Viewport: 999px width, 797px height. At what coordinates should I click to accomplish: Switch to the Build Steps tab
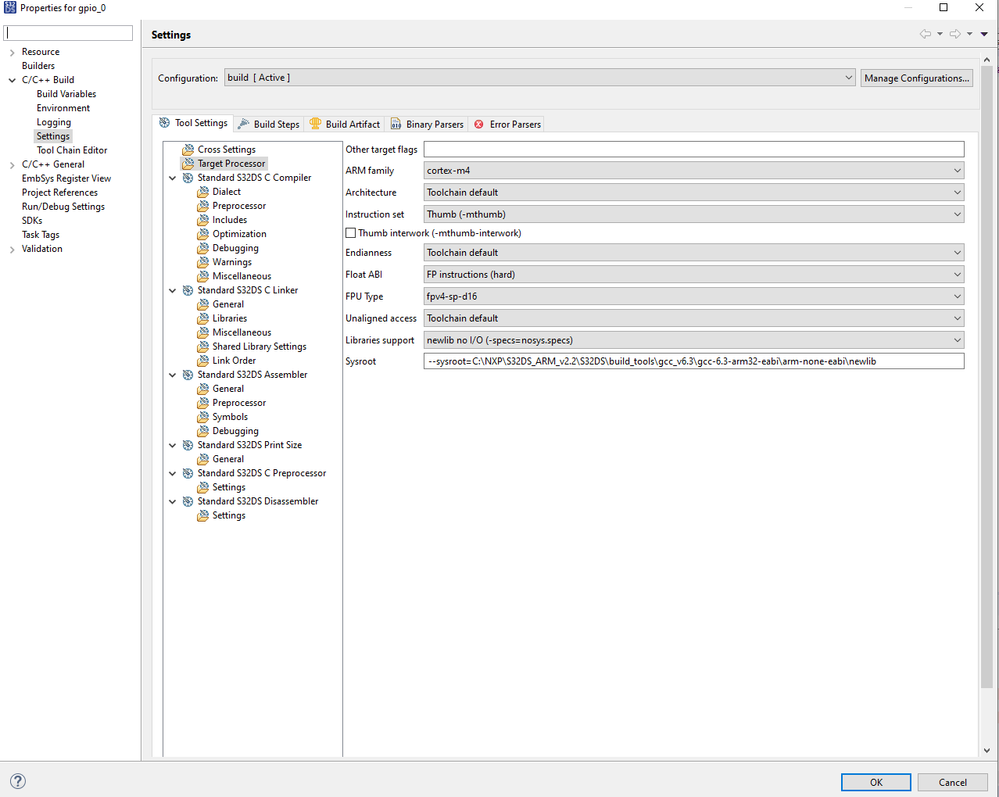269,124
